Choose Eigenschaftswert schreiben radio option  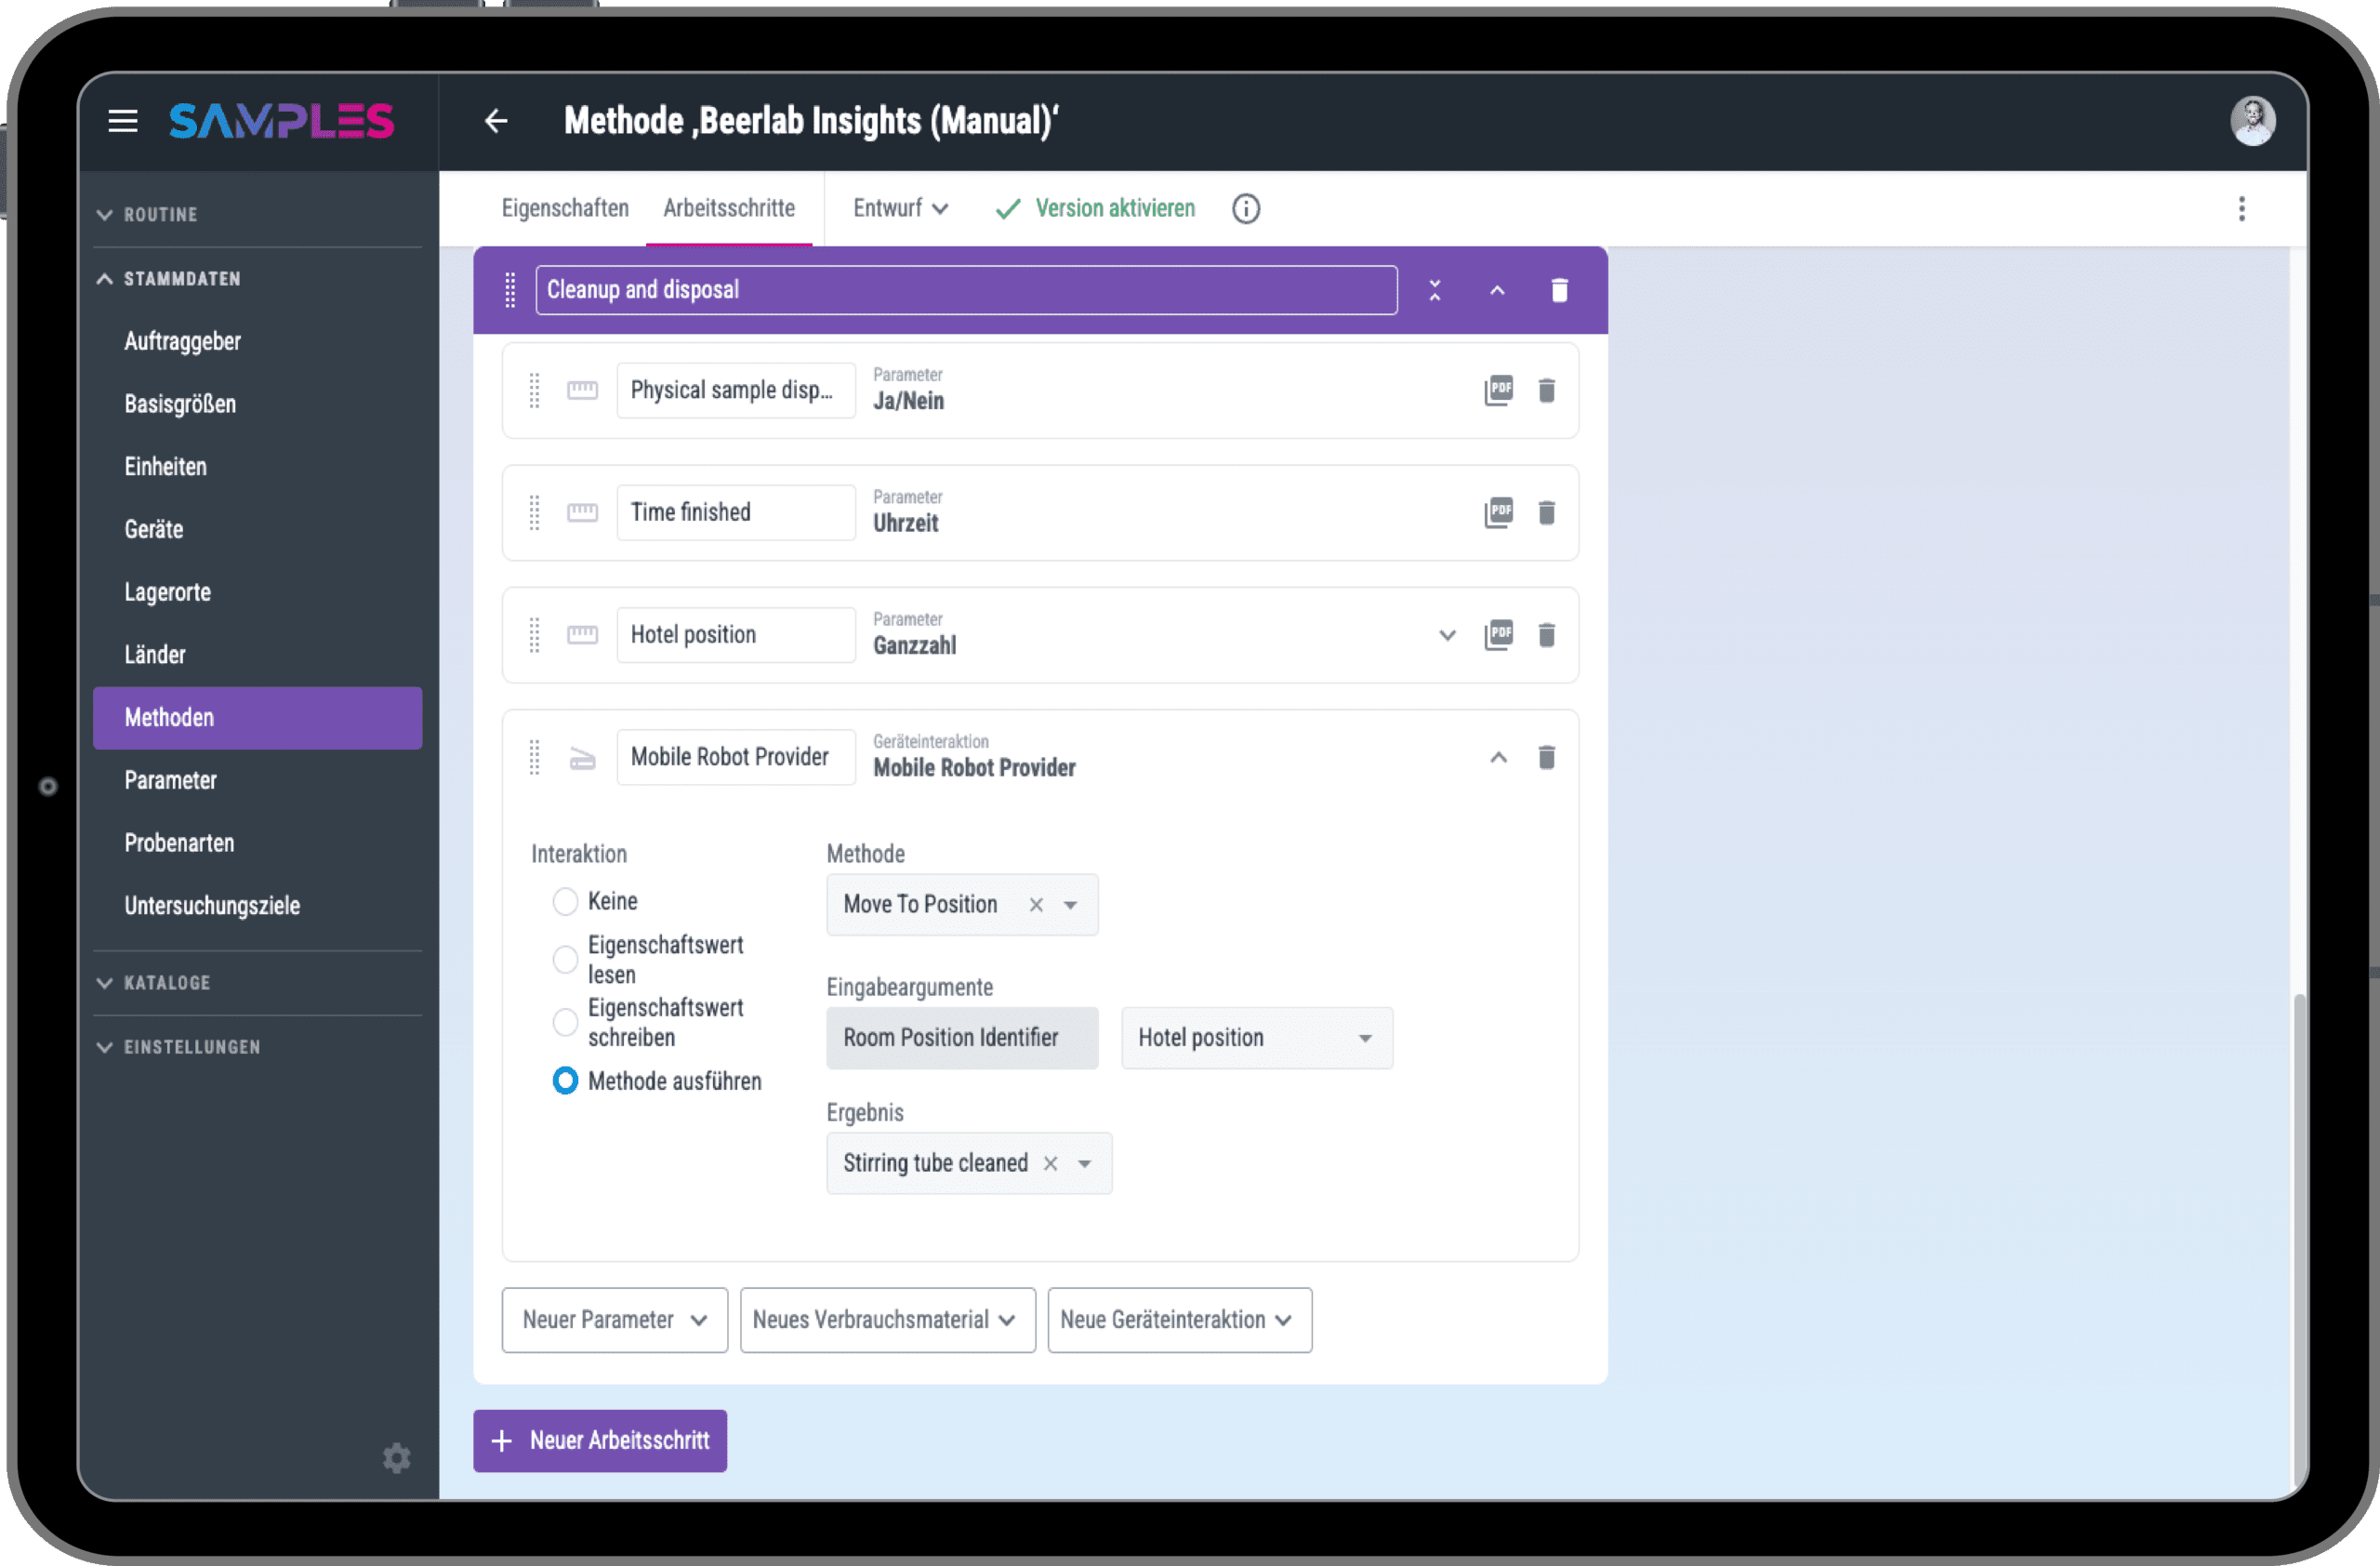[565, 1022]
